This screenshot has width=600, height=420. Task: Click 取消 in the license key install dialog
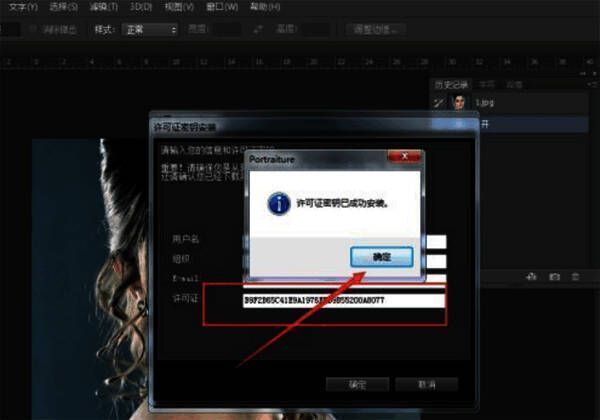pos(426,384)
